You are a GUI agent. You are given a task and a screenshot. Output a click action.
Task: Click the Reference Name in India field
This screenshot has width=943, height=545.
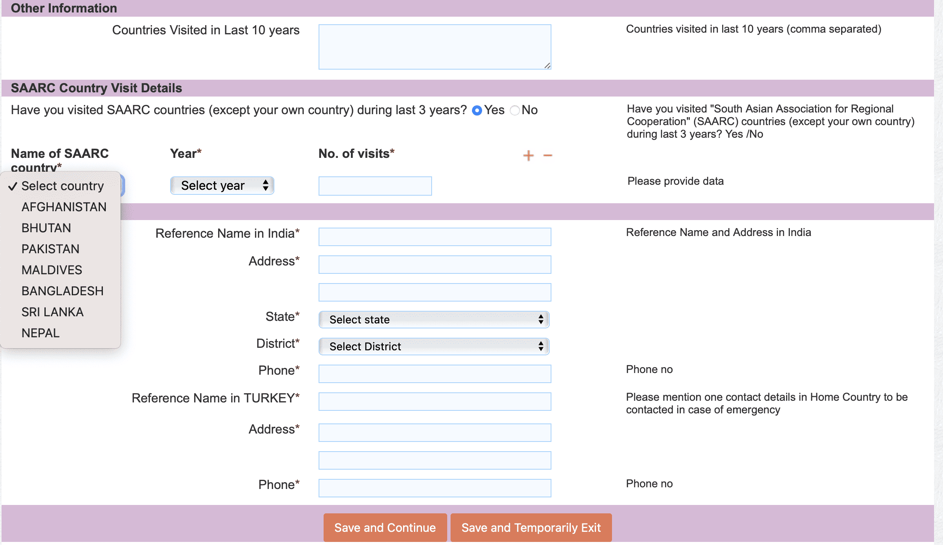coord(435,236)
